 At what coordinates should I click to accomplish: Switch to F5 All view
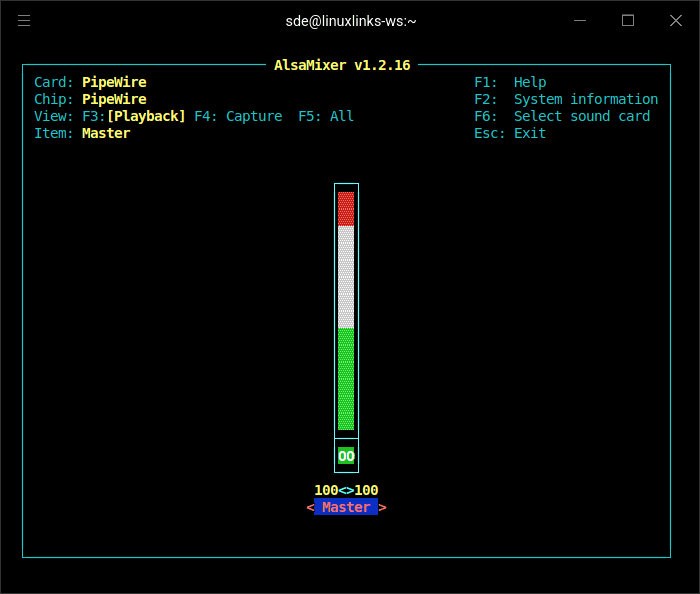[326, 116]
